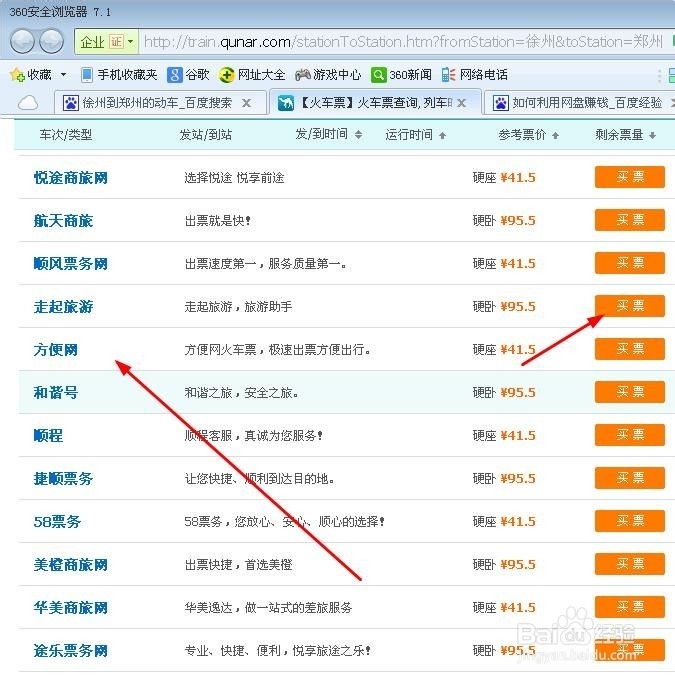Screen dimensions: 675x679
Task: Open 航天商旅 link
Action: point(63,221)
